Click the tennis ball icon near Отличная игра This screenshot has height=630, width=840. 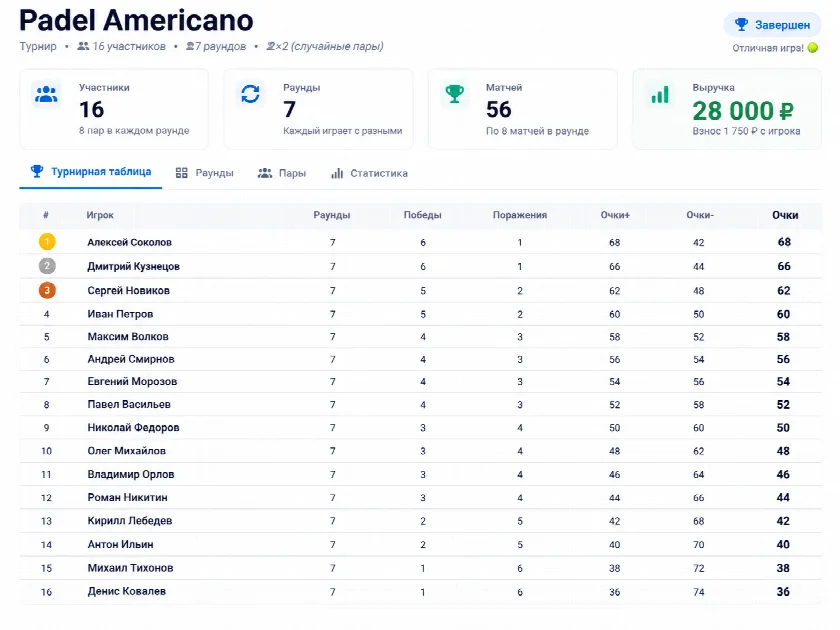coord(813,48)
